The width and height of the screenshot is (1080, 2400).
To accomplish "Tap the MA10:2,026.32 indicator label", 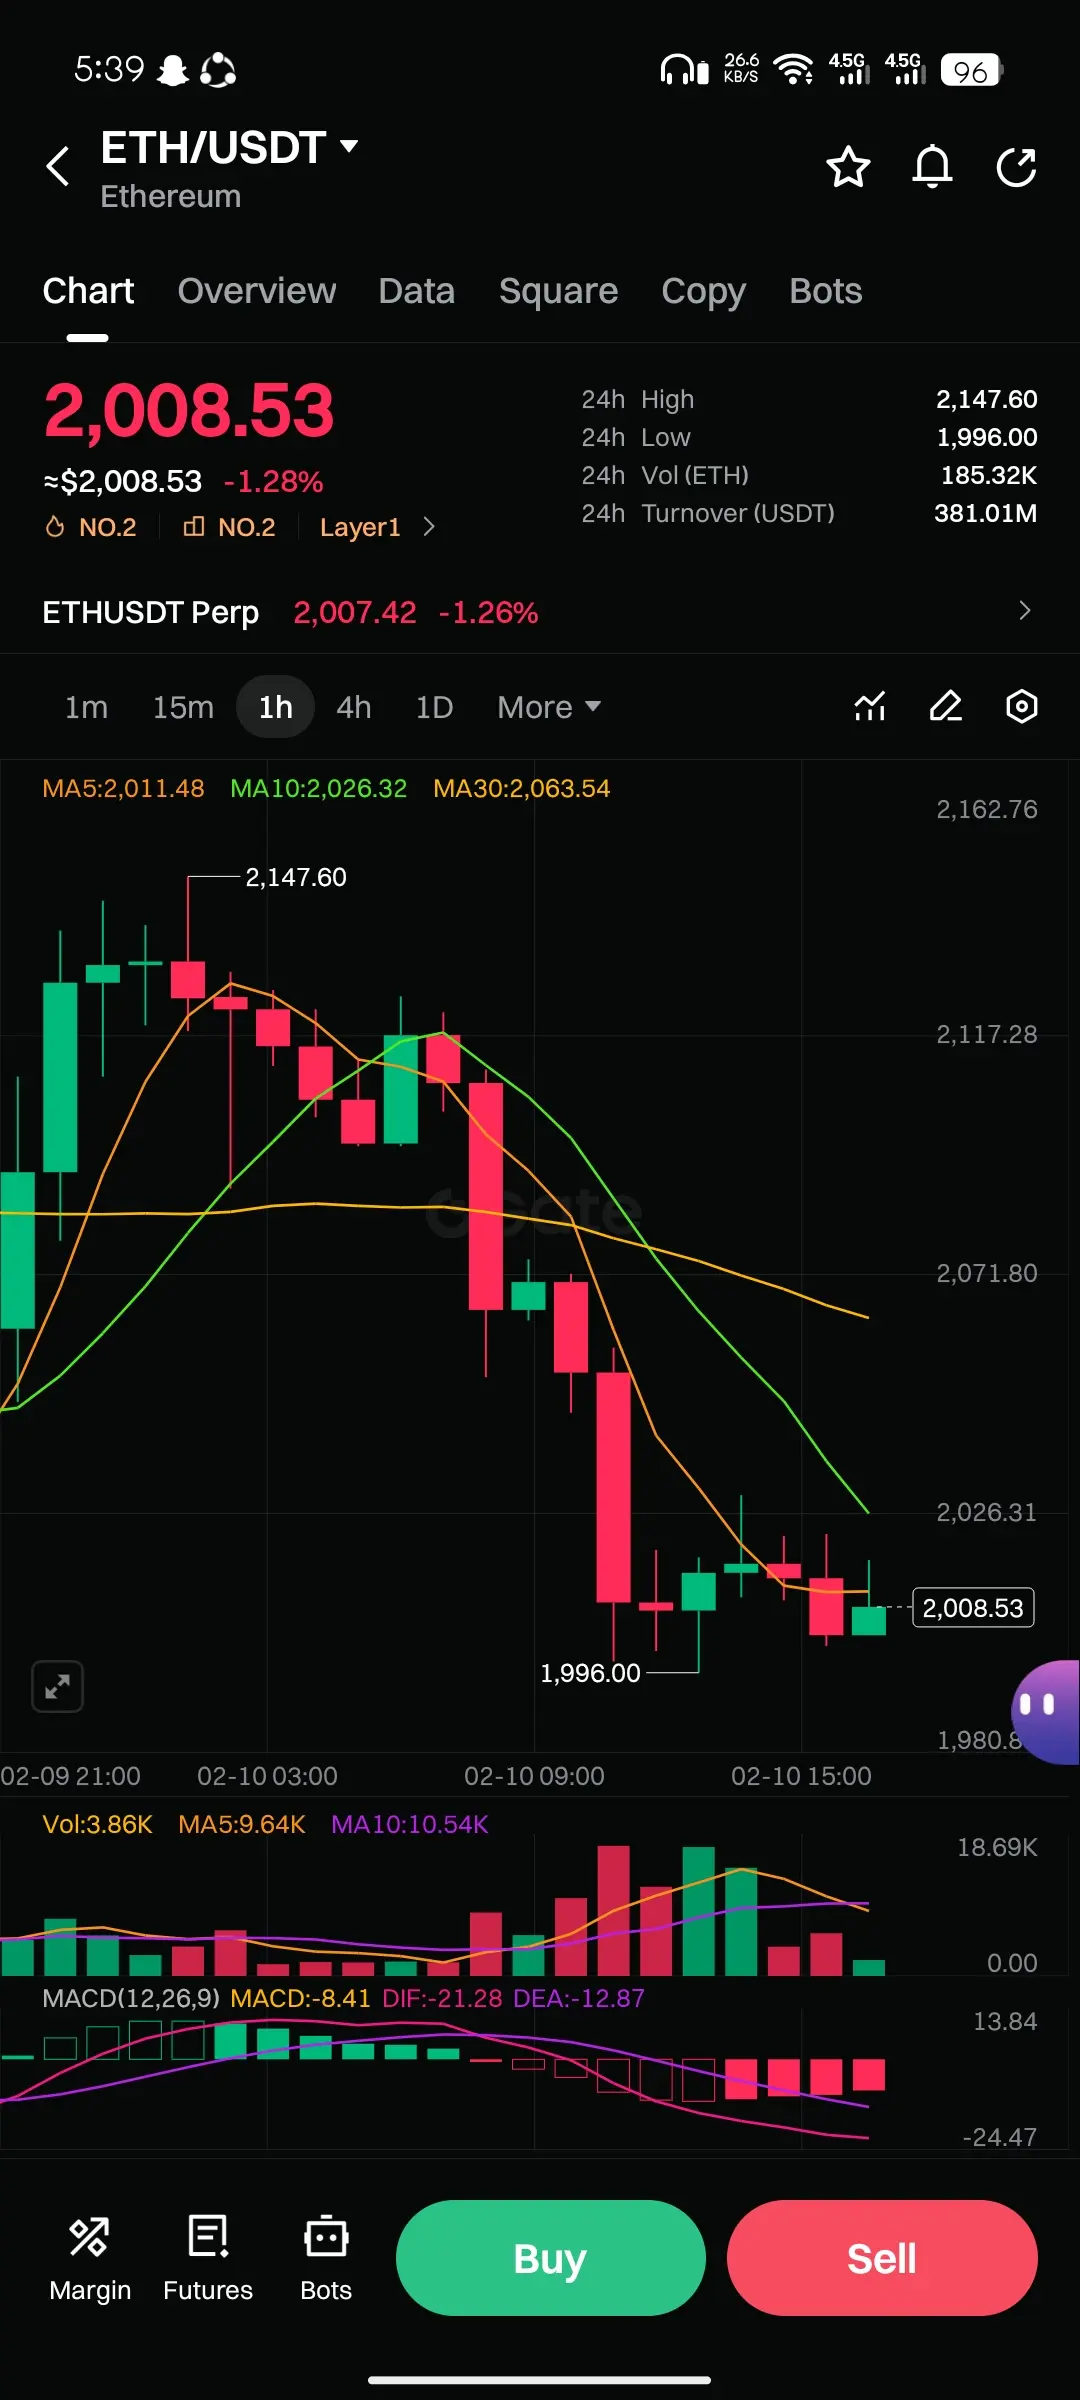I will 319,788.
